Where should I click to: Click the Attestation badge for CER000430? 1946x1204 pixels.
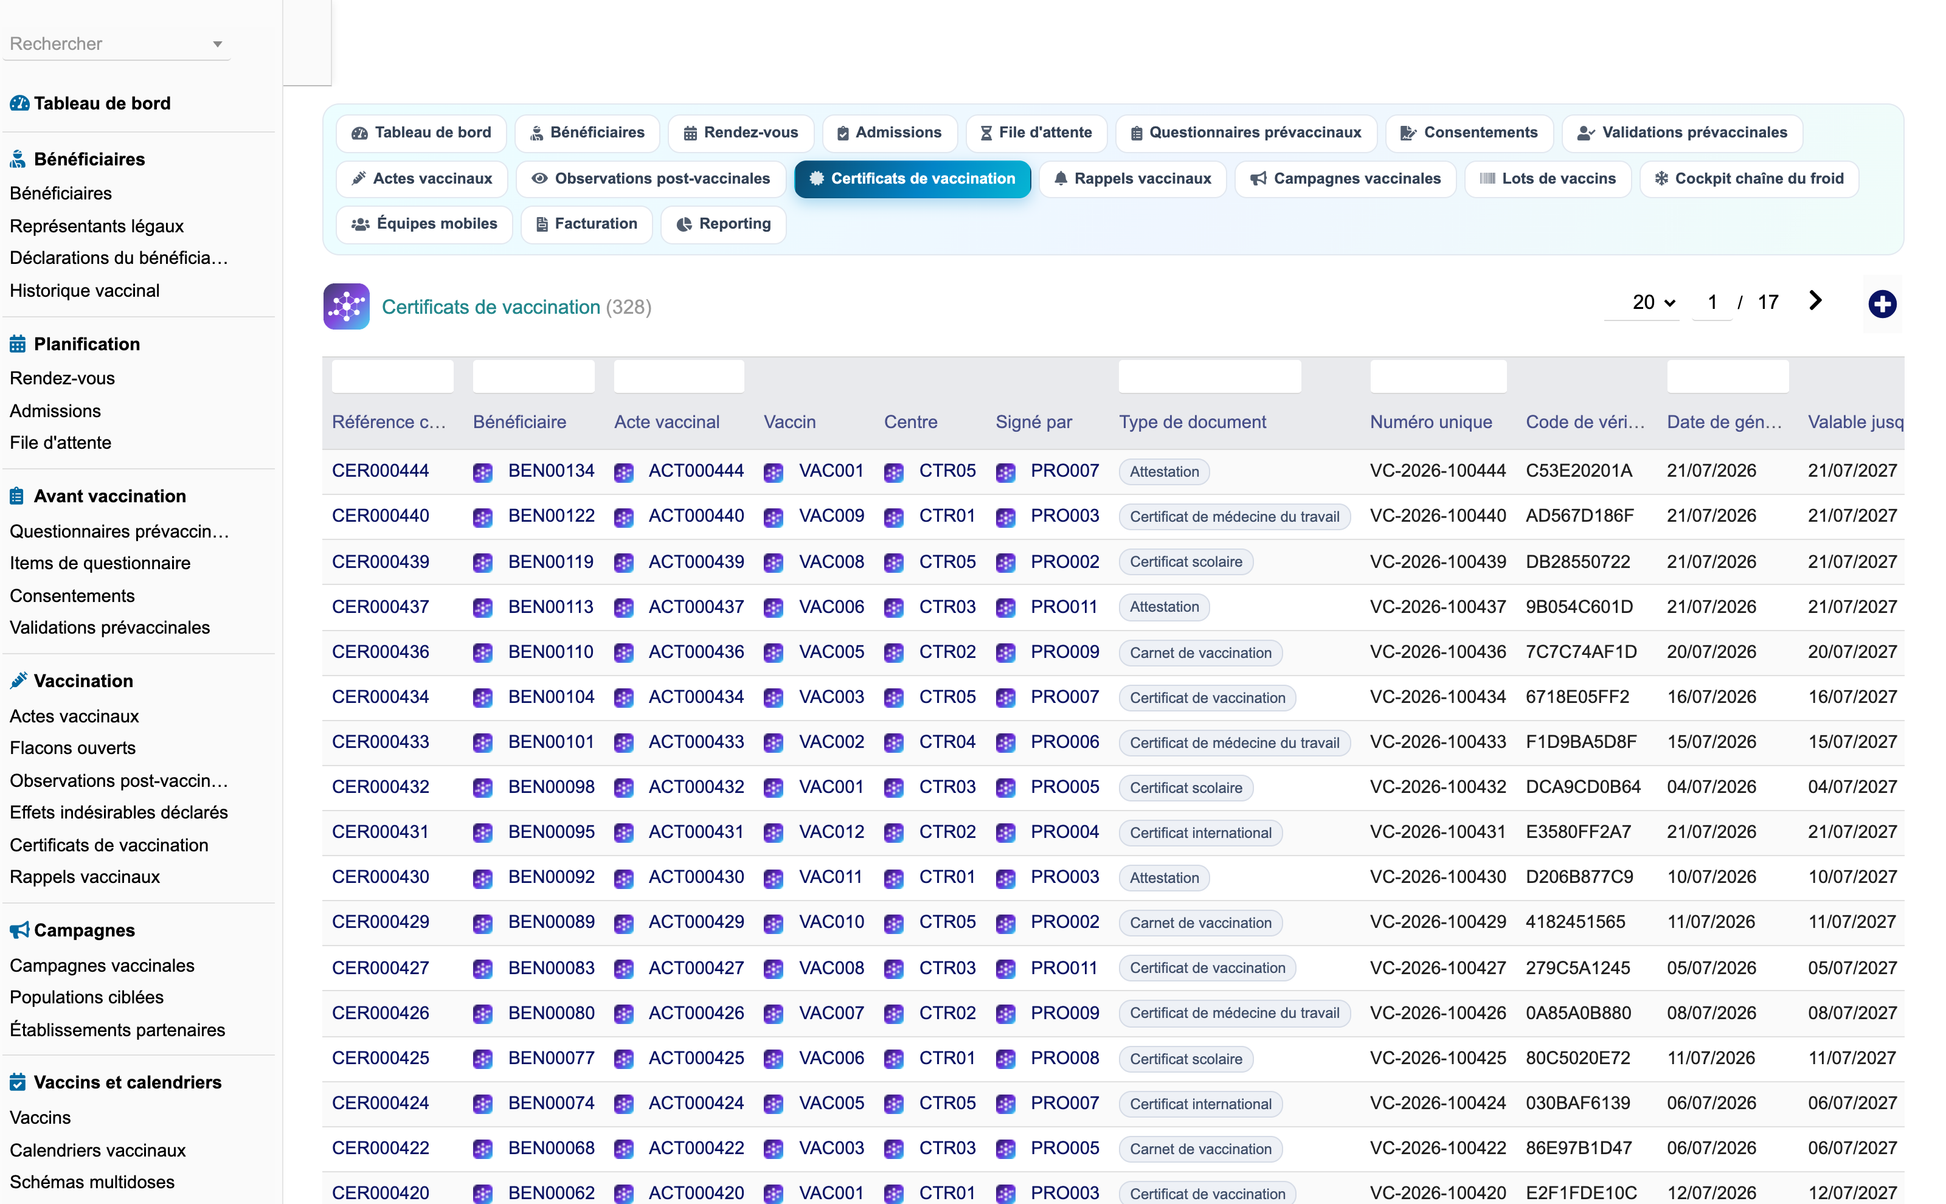click(x=1164, y=878)
